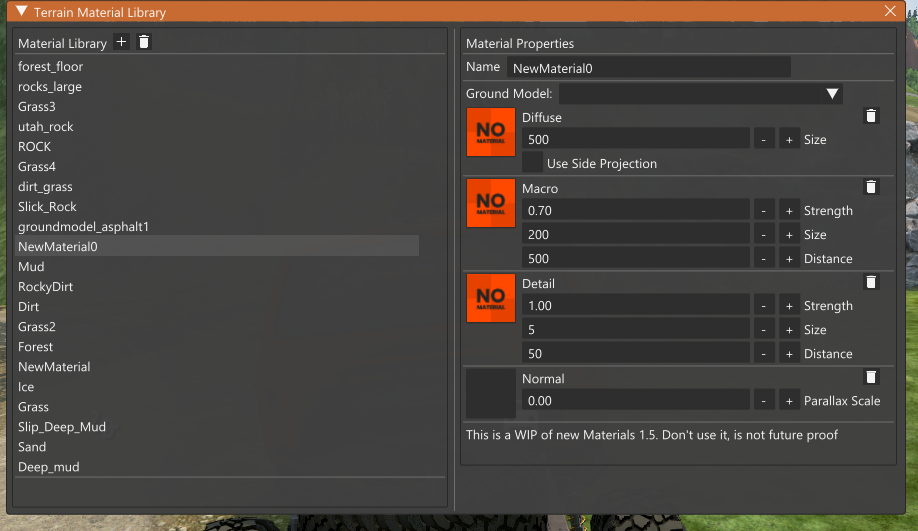Open the Ground Model dropdown
Image resolution: width=918 pixels, height=531 pixels.
click(701, 94)
